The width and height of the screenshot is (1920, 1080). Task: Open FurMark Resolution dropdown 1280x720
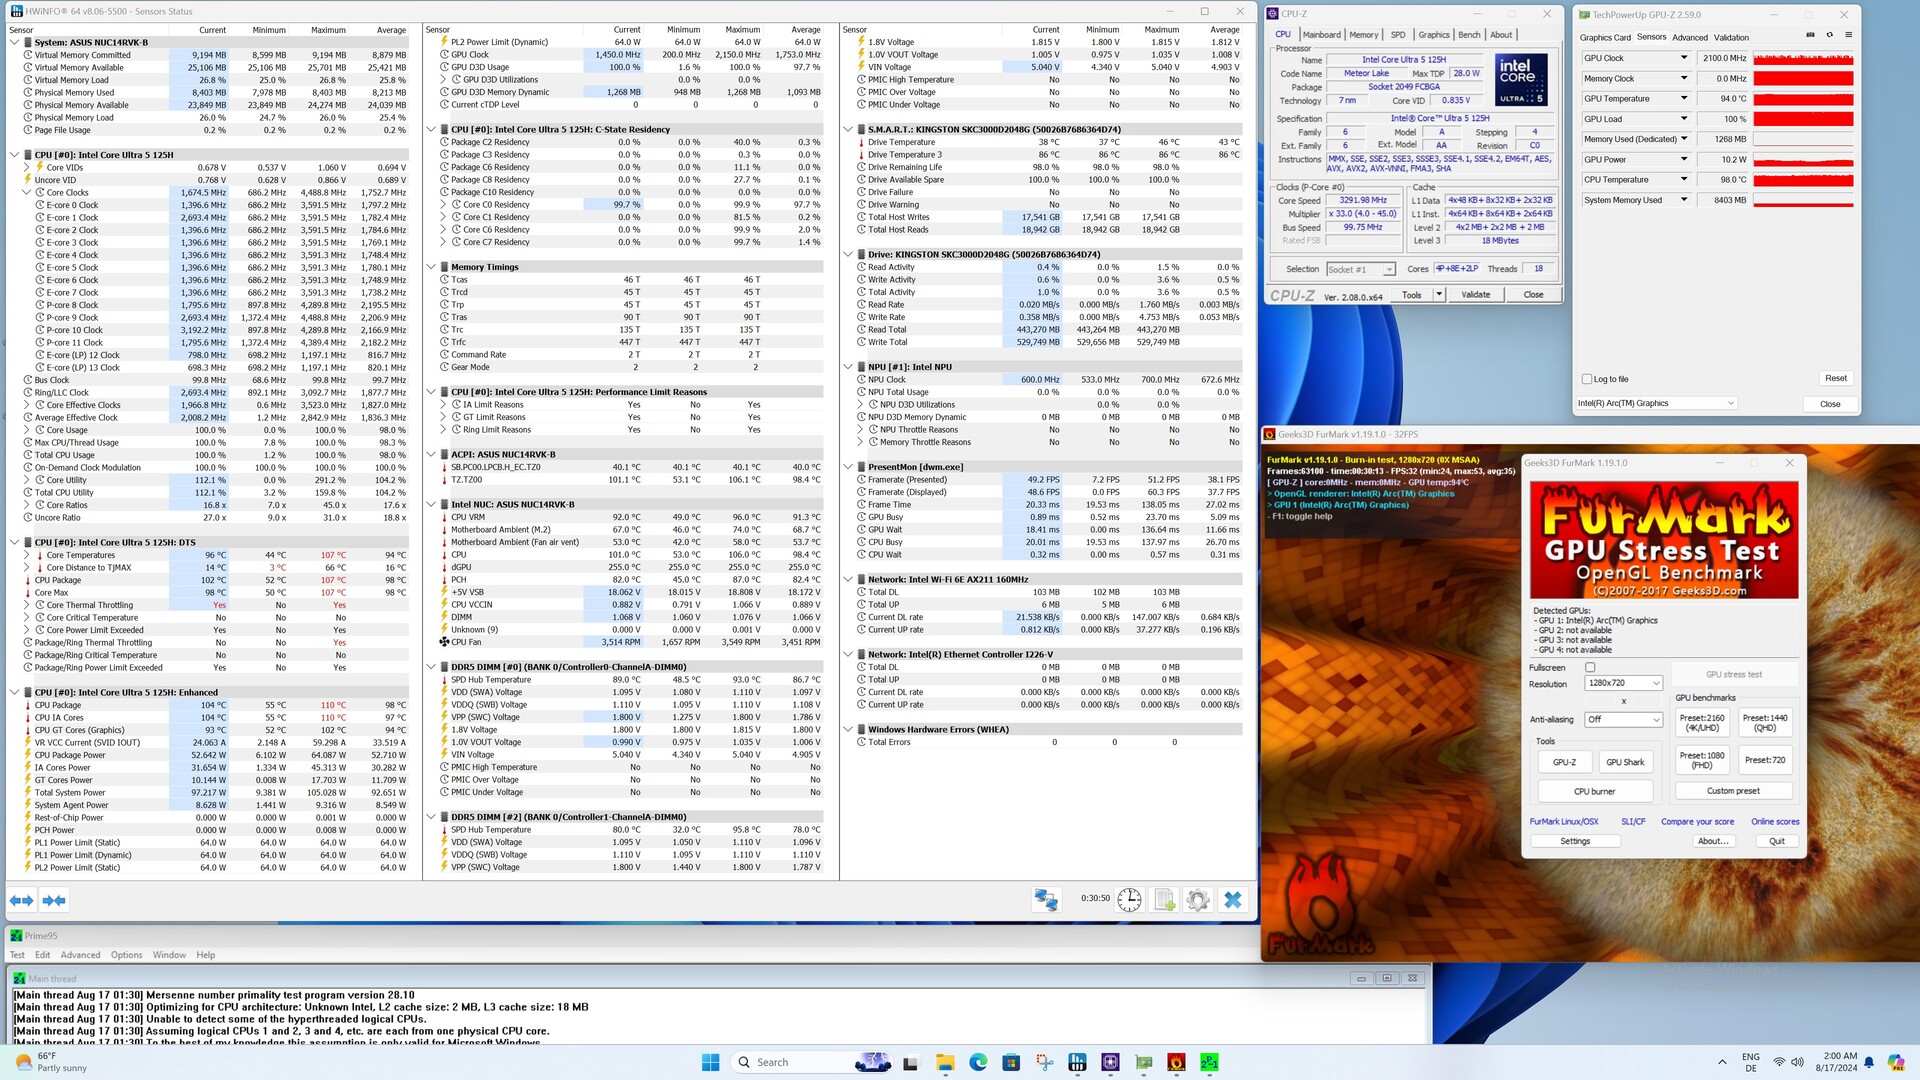(1623, 683)
